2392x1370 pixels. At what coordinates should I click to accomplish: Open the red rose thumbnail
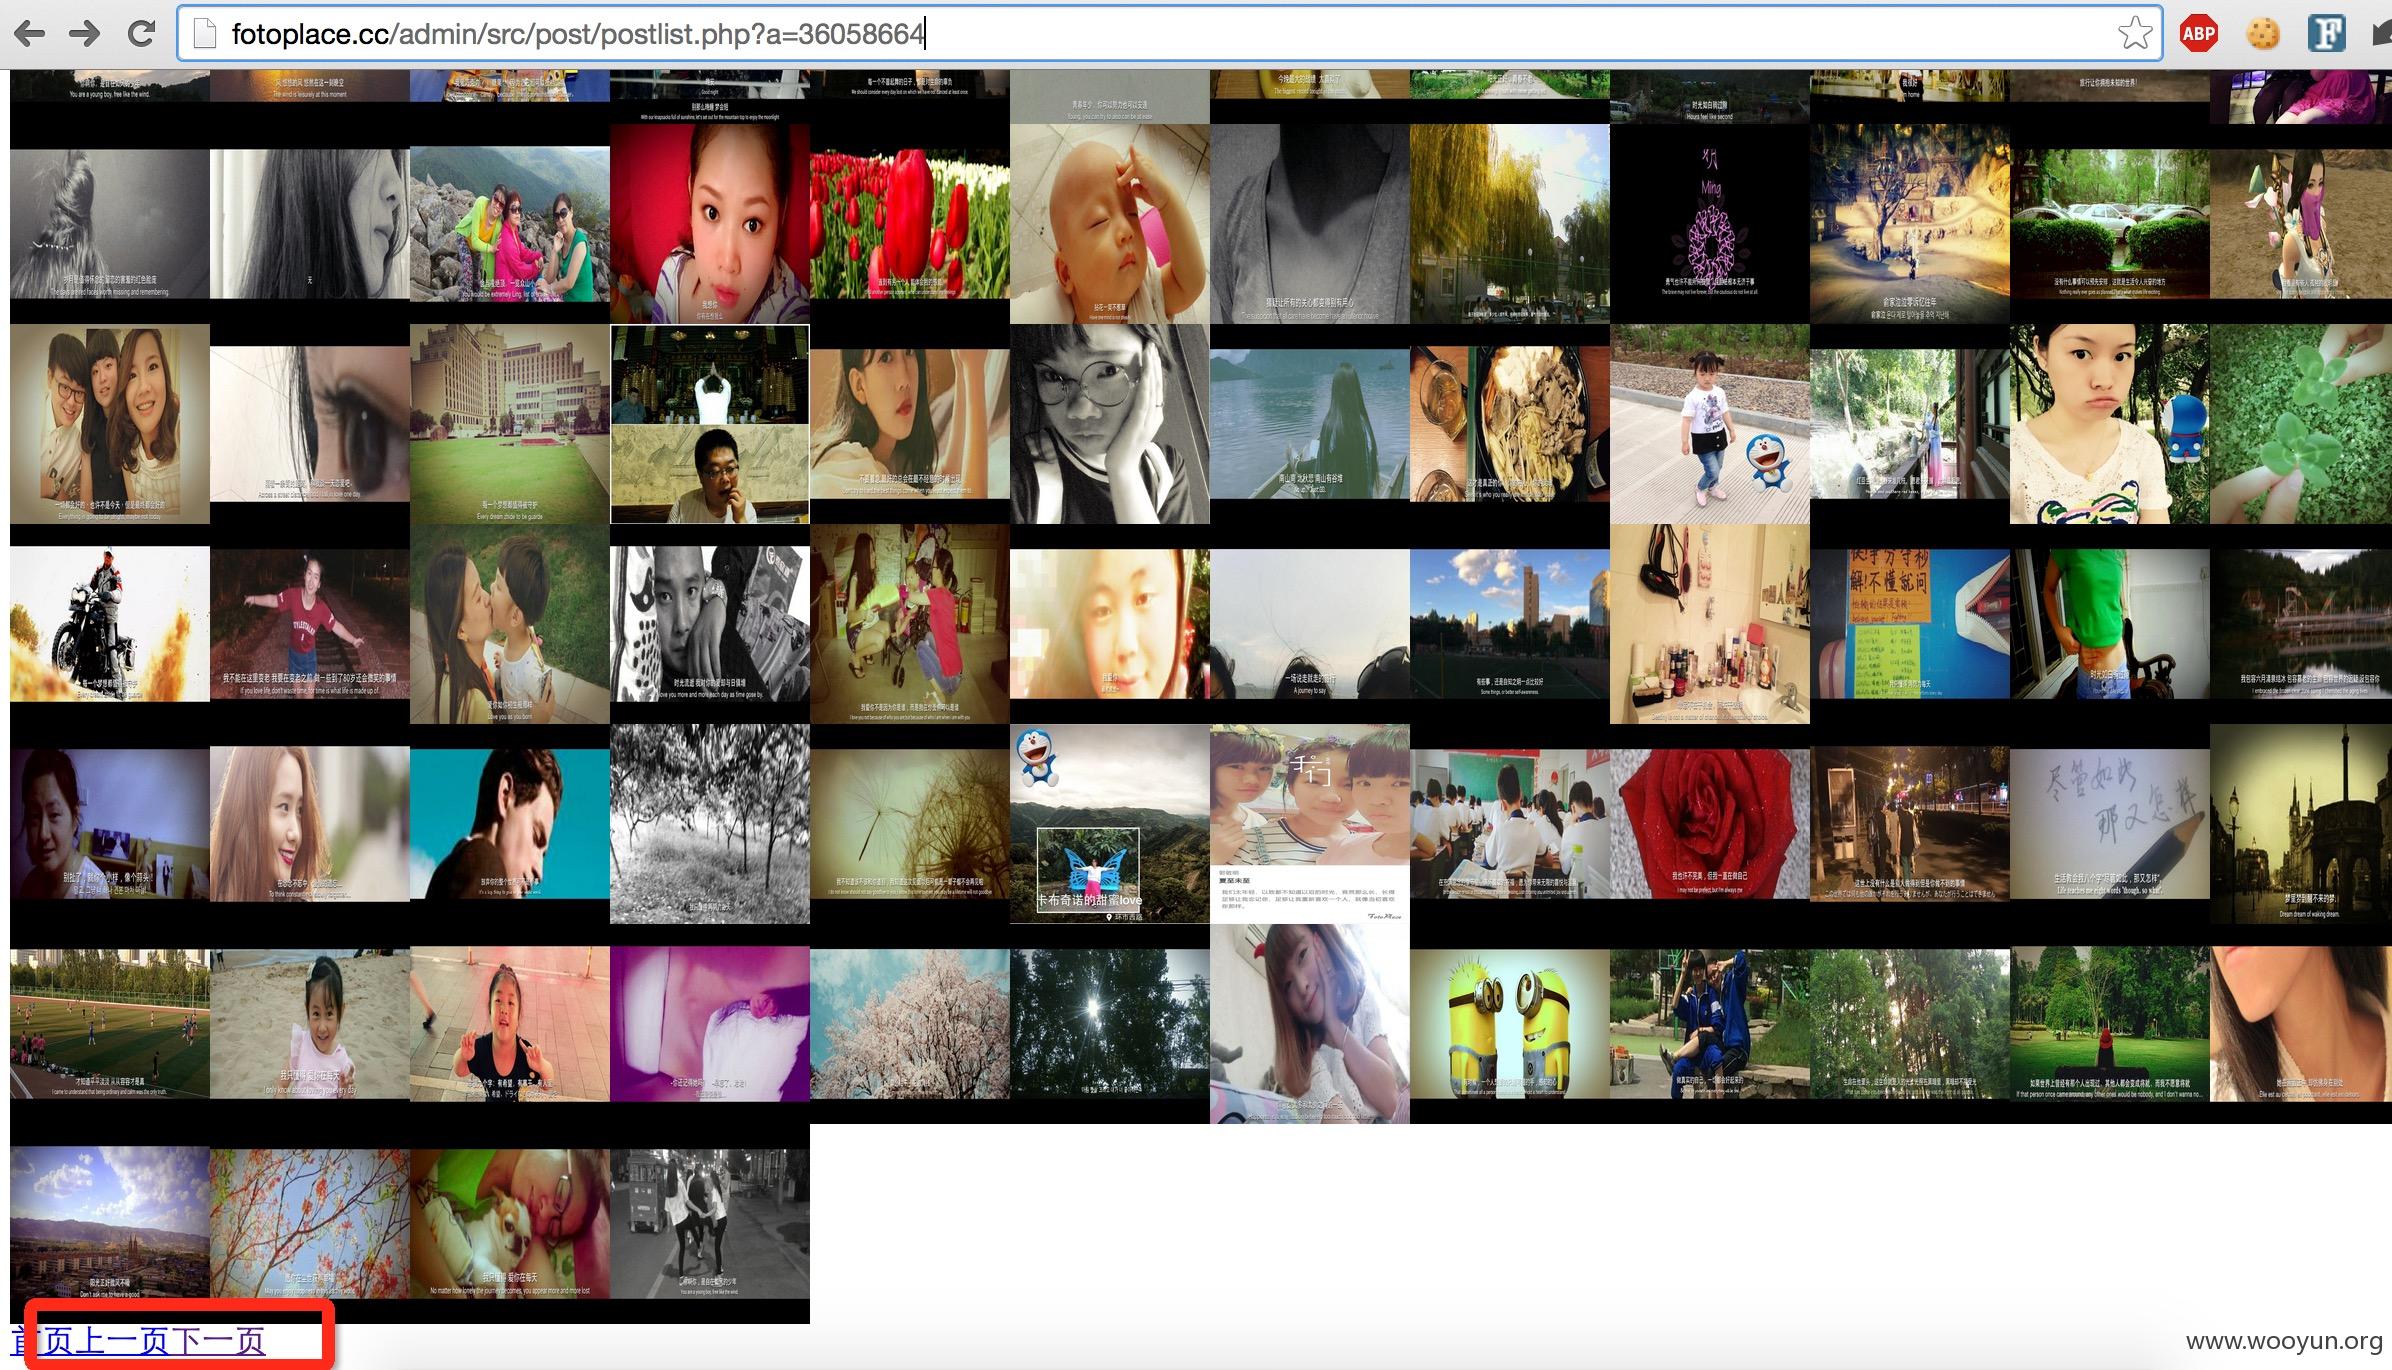[x=1710, y=824]
